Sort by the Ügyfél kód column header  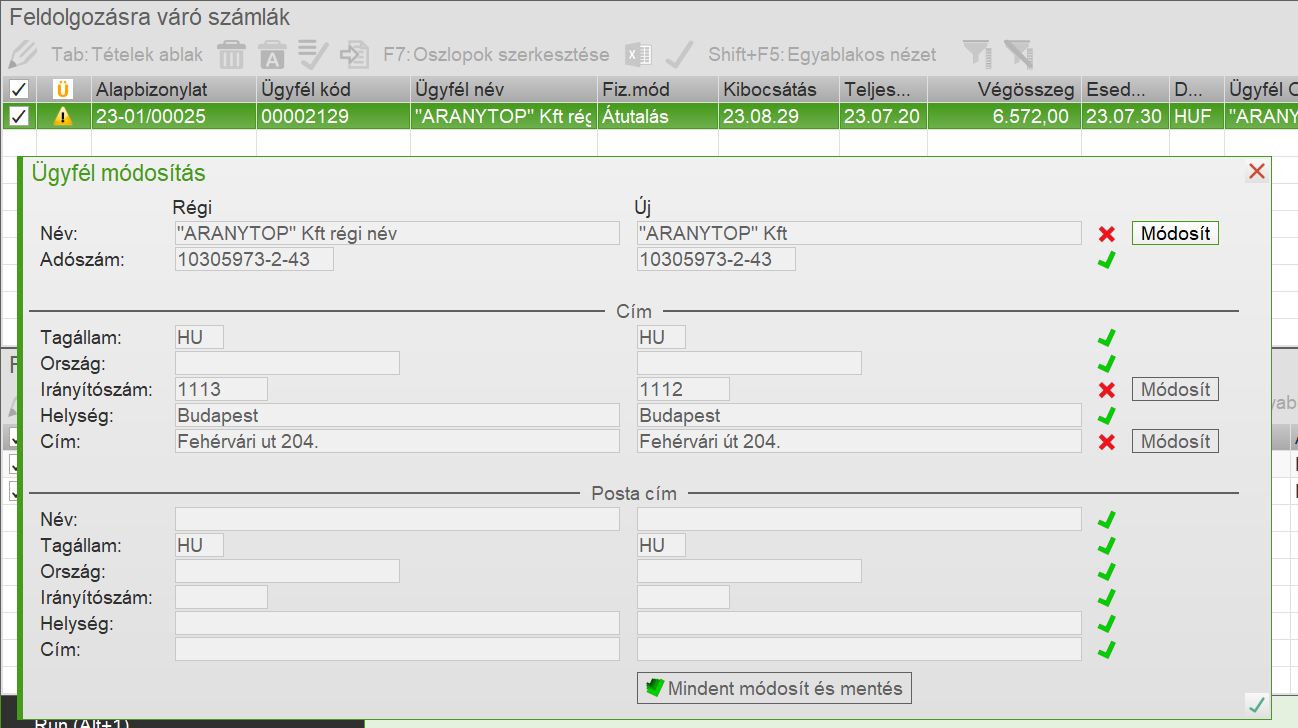click(x=333, y=89)
